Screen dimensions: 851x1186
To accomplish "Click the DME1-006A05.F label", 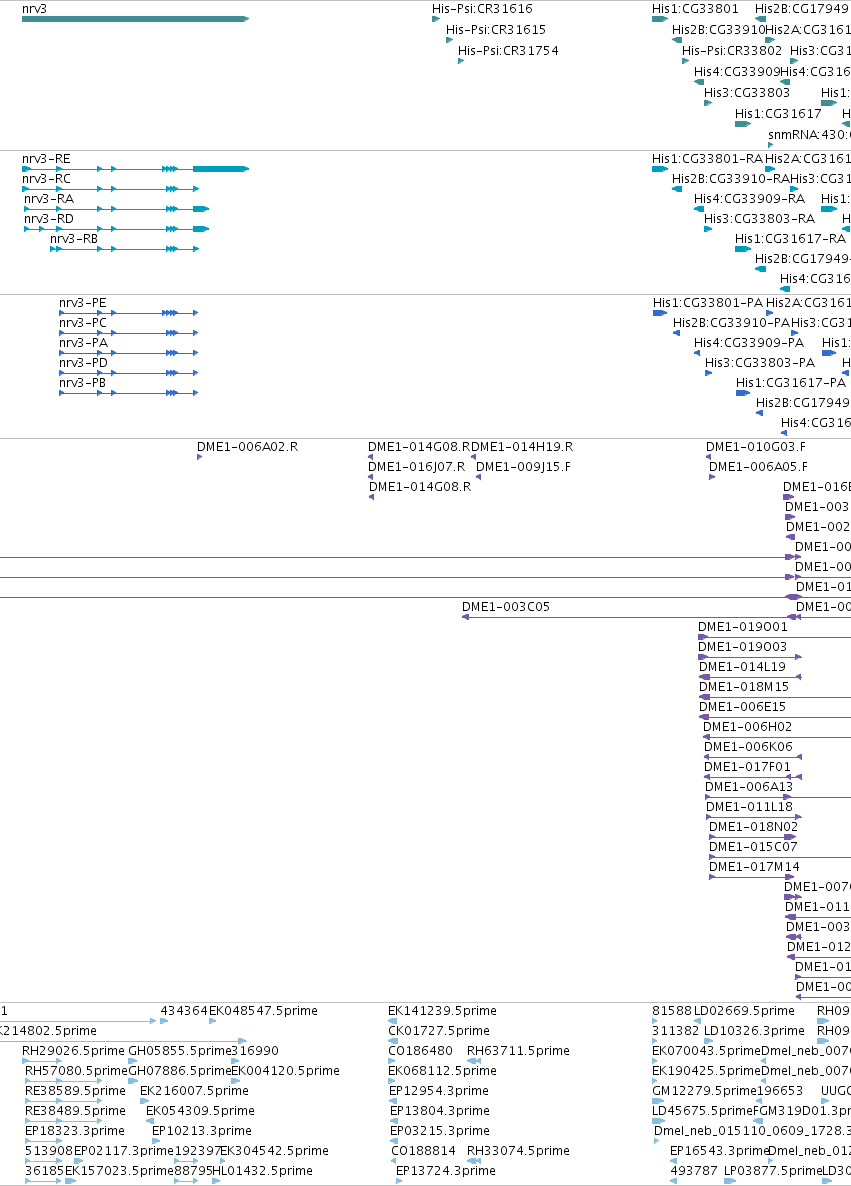I will coord(758,467).
